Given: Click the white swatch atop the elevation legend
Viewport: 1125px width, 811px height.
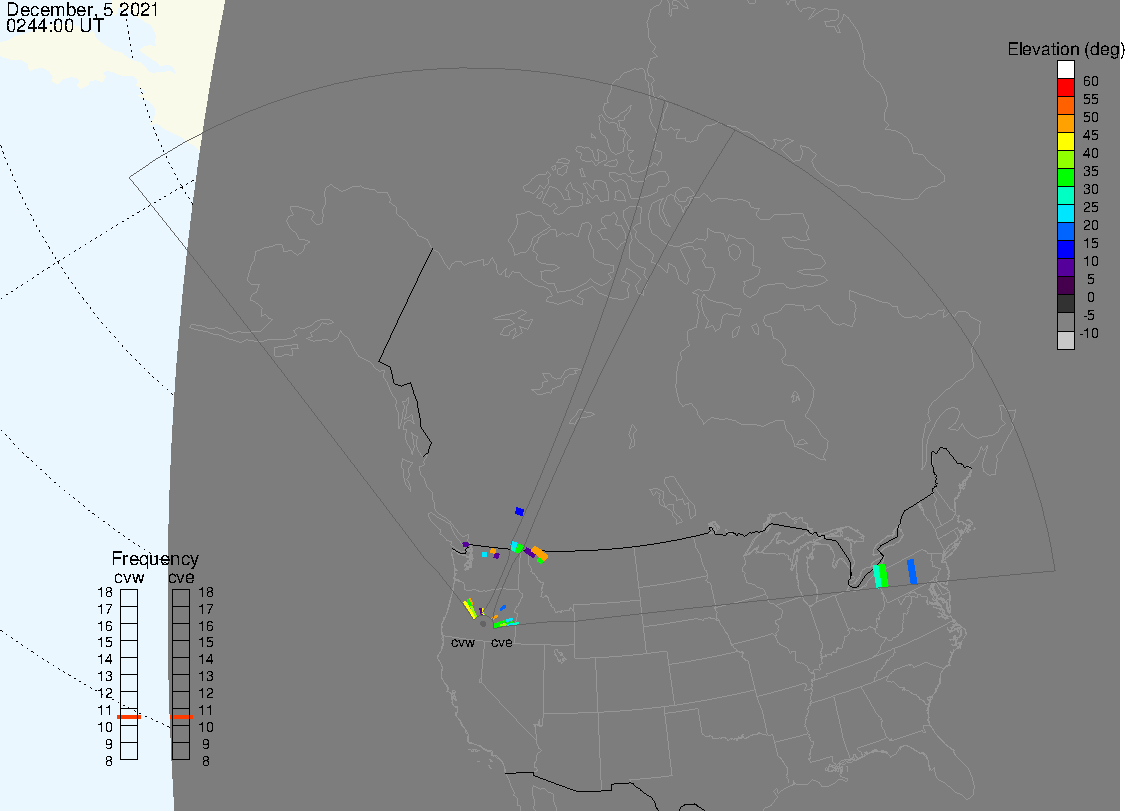Looking at the screenshot, I should (x=1065, y=70).
